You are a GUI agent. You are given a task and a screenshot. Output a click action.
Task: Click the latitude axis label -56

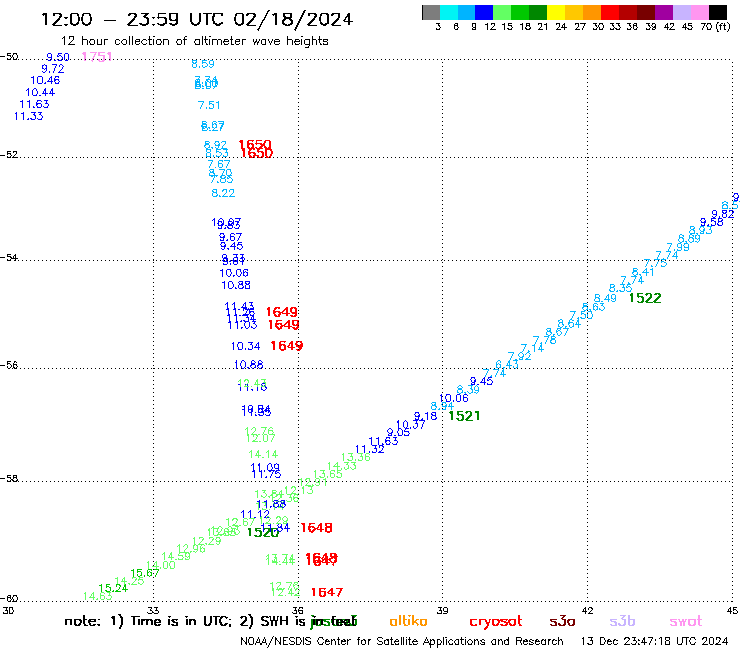pos(9,366)
